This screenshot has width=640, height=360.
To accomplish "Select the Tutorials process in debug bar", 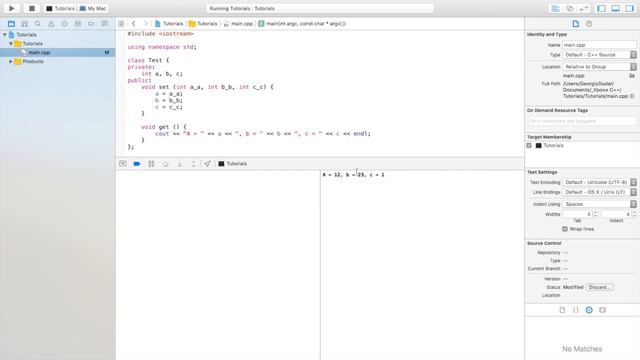I will click(x=233, y=164).
